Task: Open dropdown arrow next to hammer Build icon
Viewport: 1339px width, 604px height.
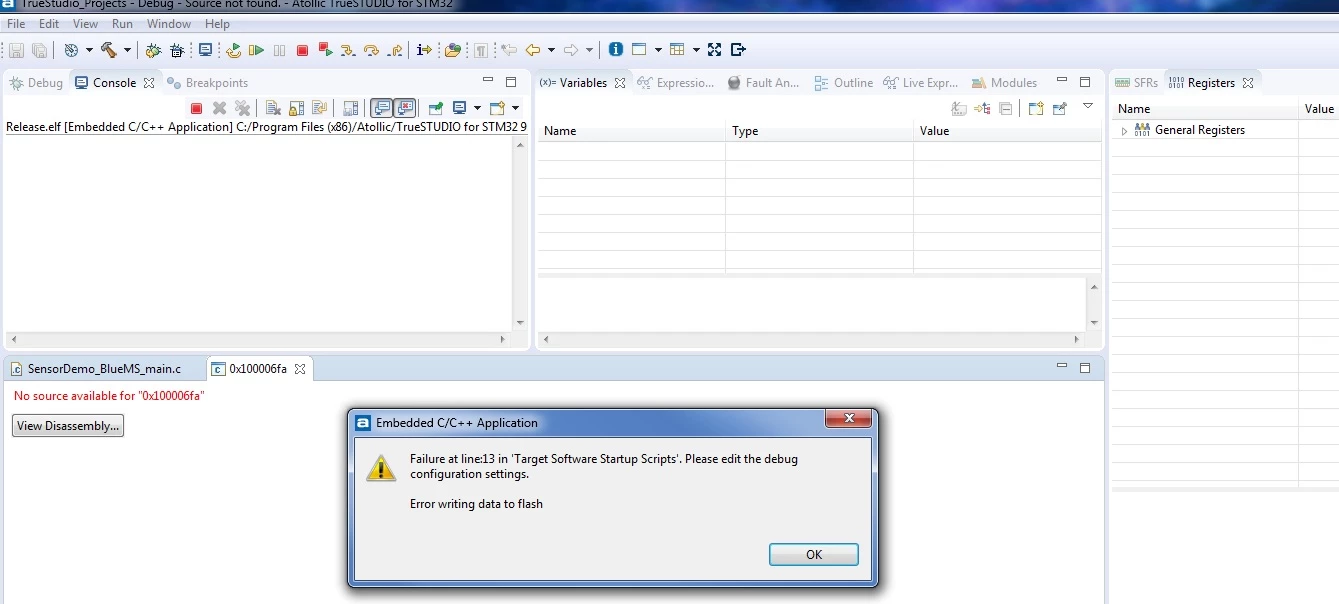Action: pyautogui.click(x=127, y=50)
